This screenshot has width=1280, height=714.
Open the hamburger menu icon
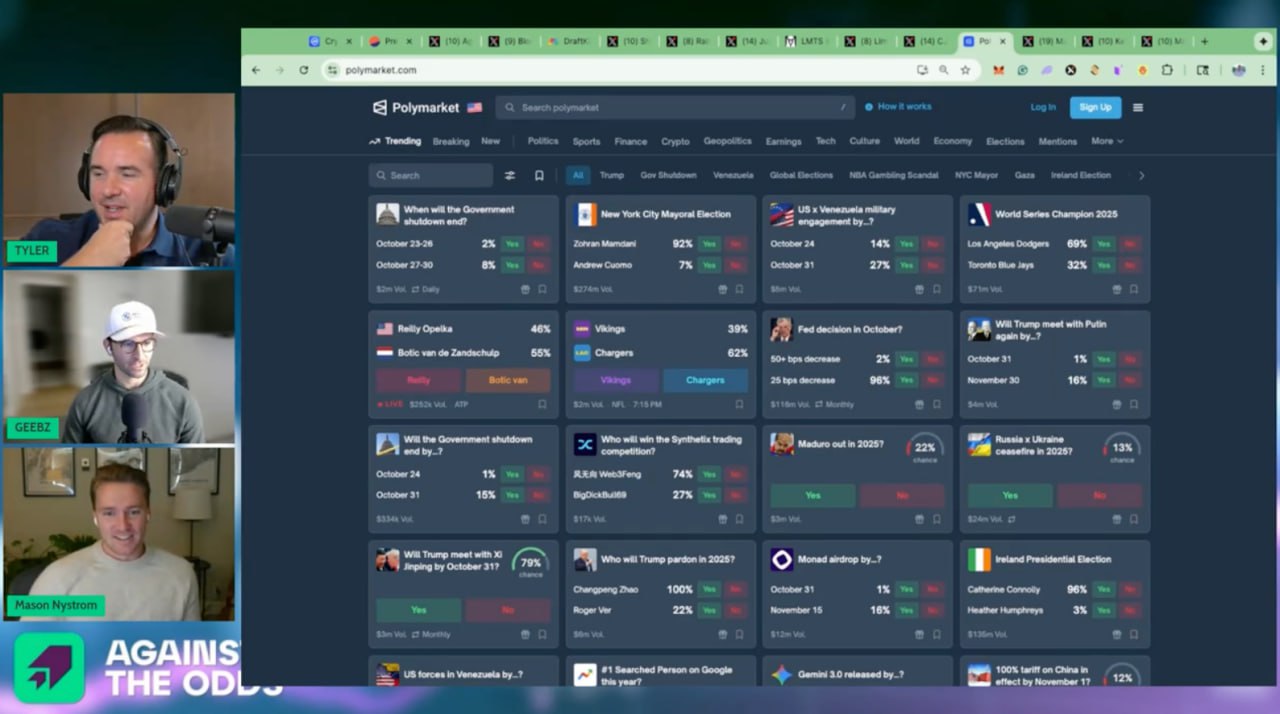coord(1137,107)
